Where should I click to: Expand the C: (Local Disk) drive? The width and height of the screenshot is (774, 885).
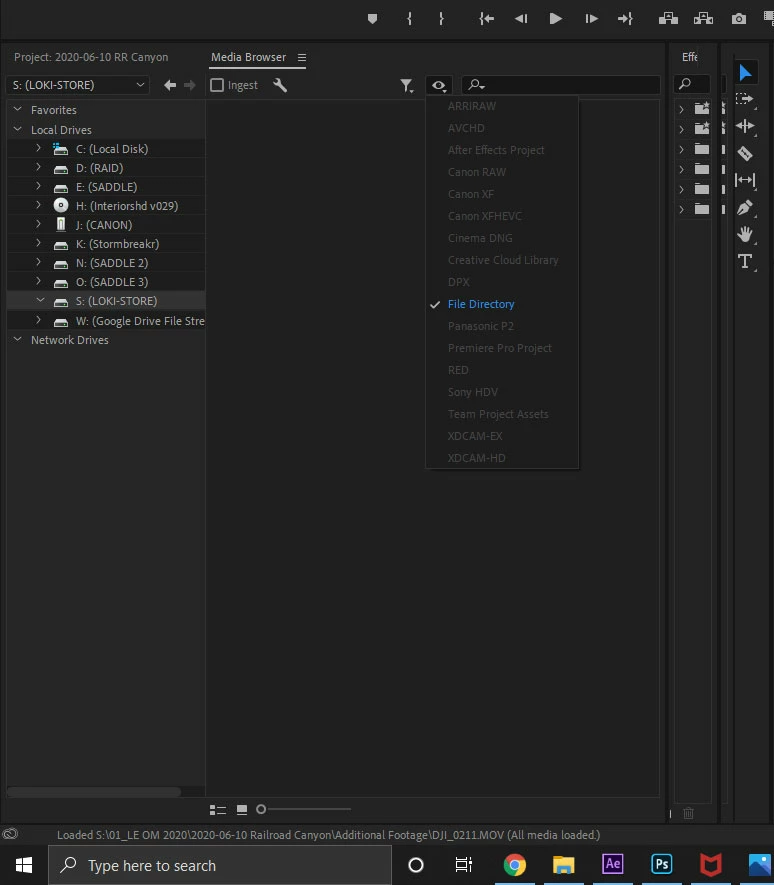click(38, 148)
